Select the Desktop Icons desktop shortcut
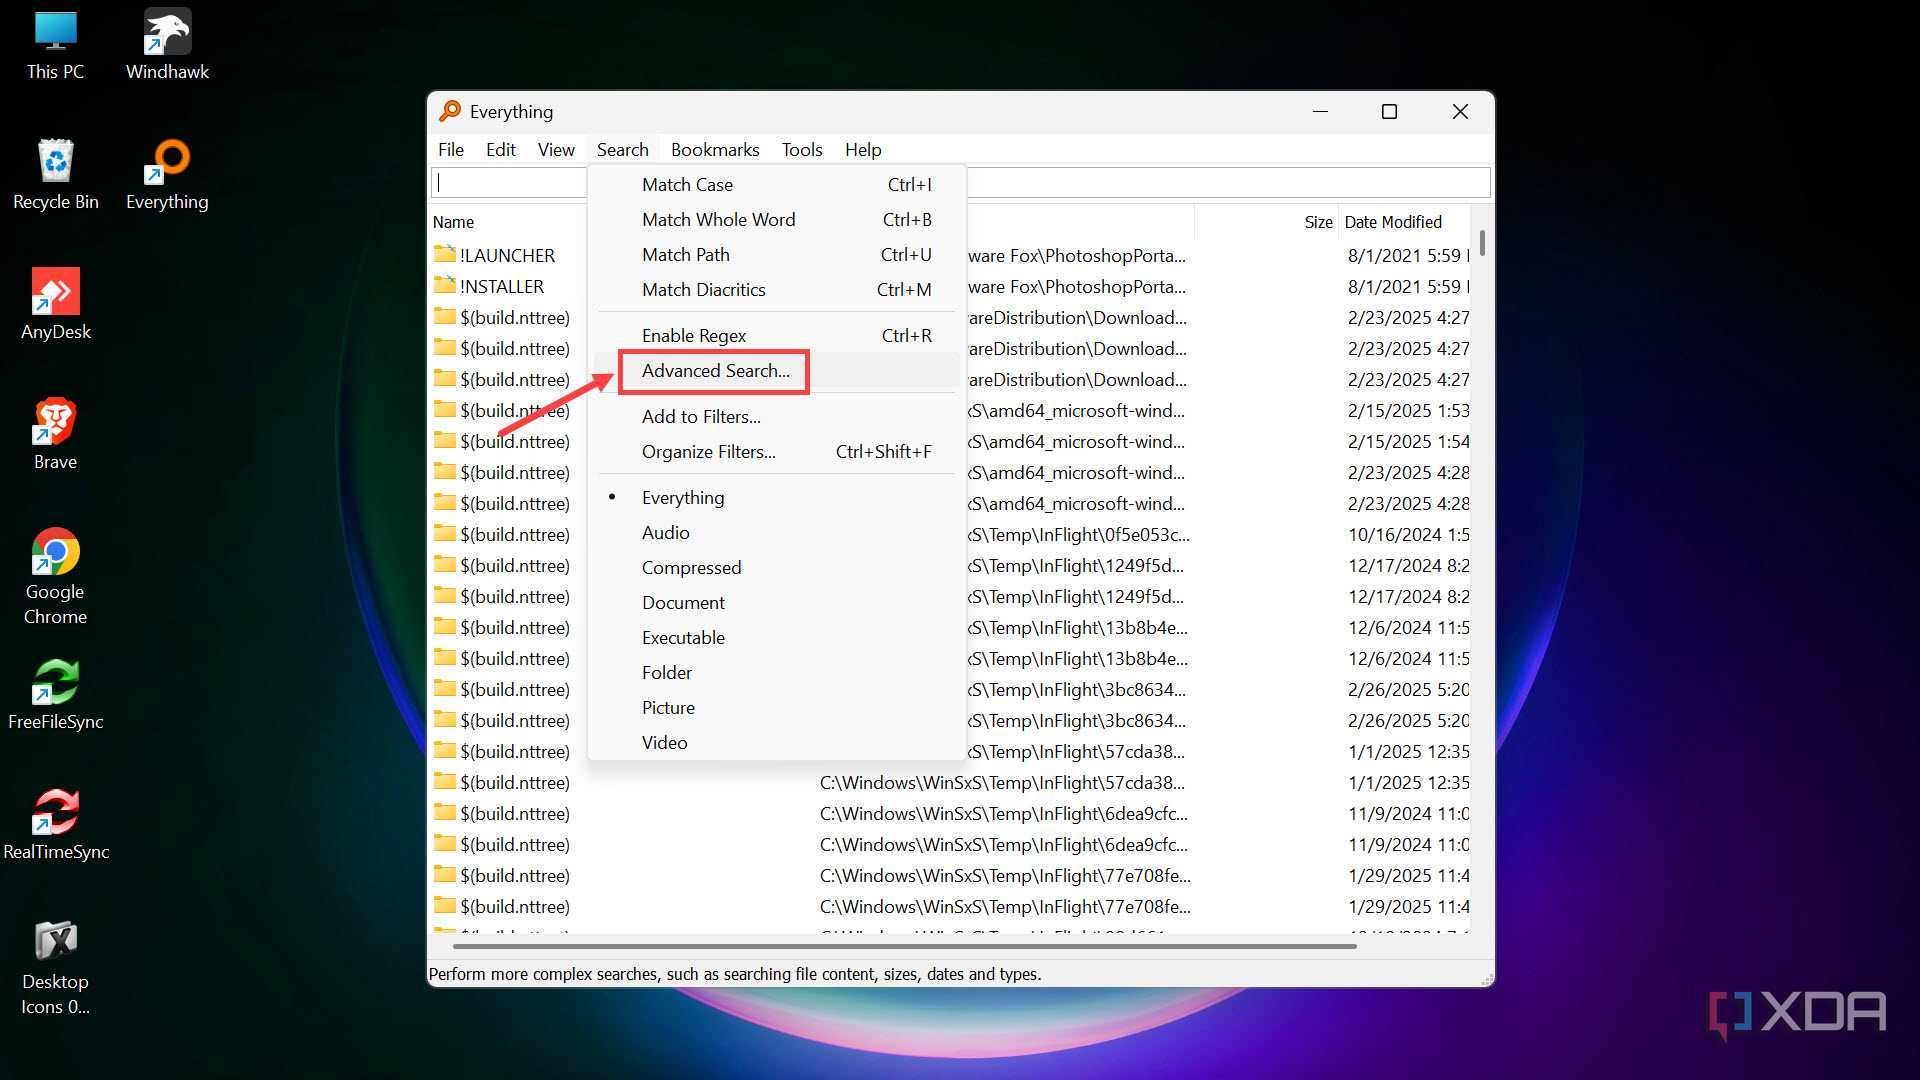The height and width of the screenshot is (1080, 1920). 55,967
